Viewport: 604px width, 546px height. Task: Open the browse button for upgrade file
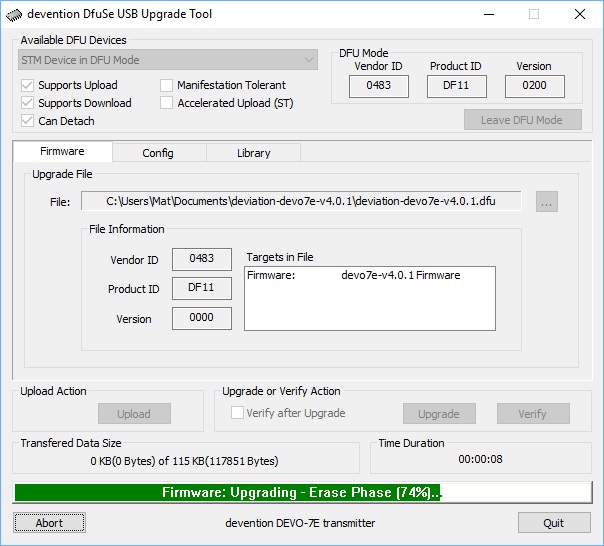[x=547, y=202]
